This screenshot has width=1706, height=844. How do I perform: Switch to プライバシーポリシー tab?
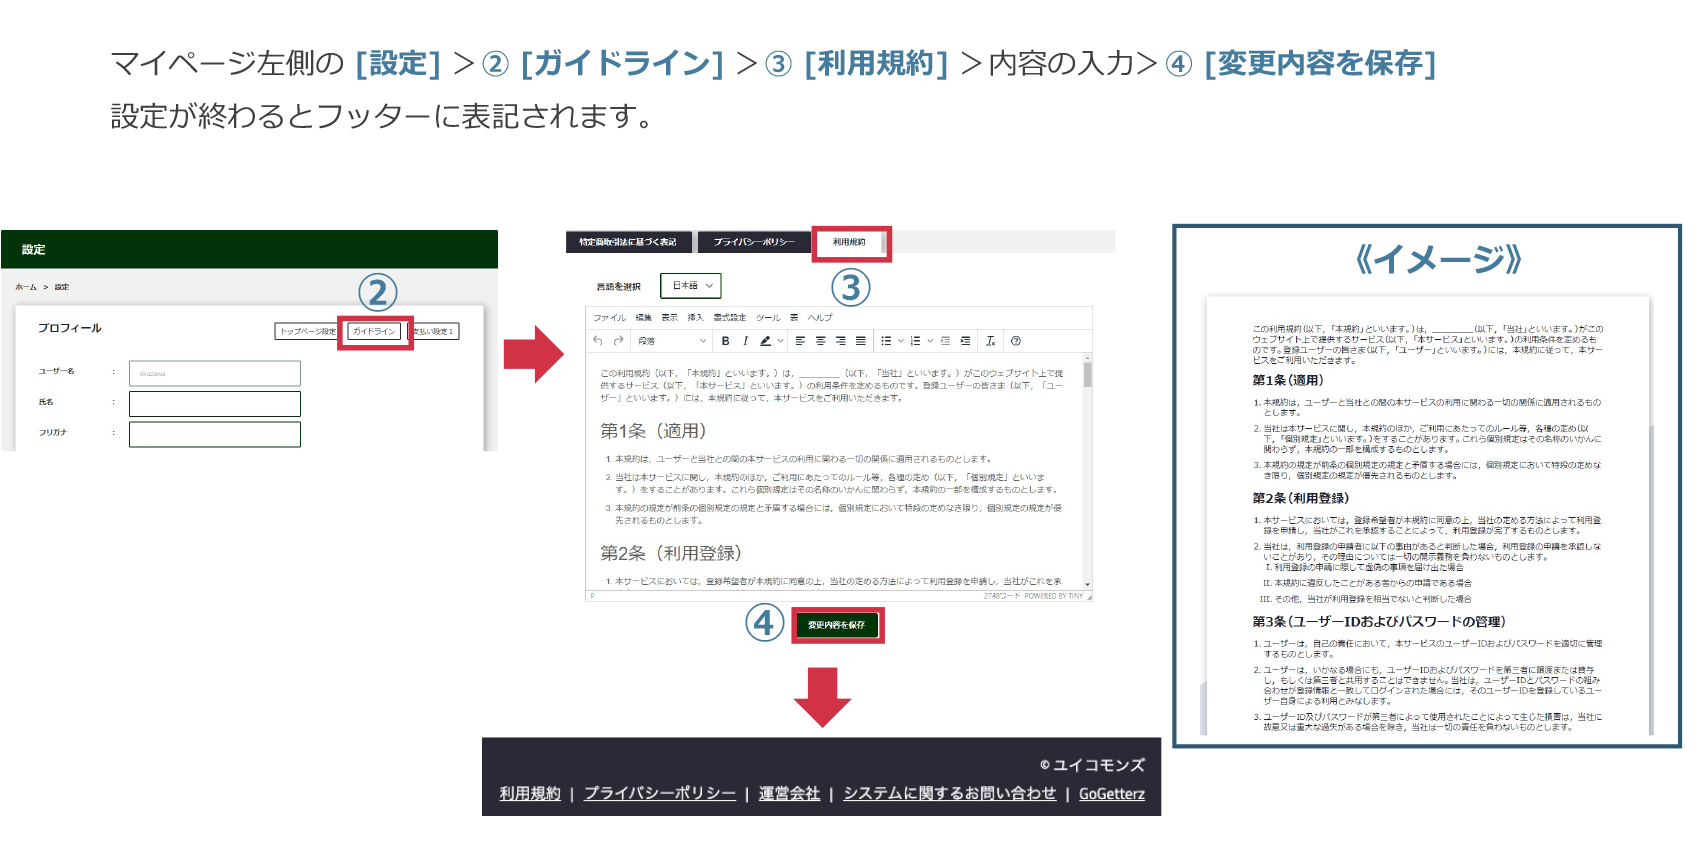pos(754,242)
